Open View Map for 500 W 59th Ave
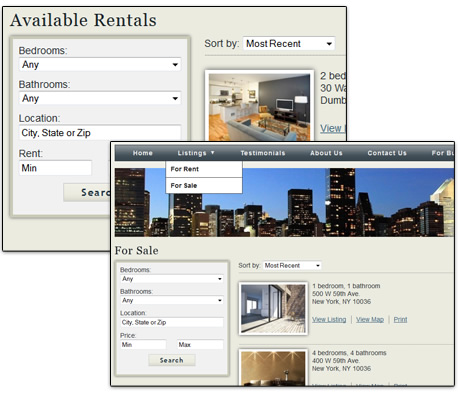 370,319
